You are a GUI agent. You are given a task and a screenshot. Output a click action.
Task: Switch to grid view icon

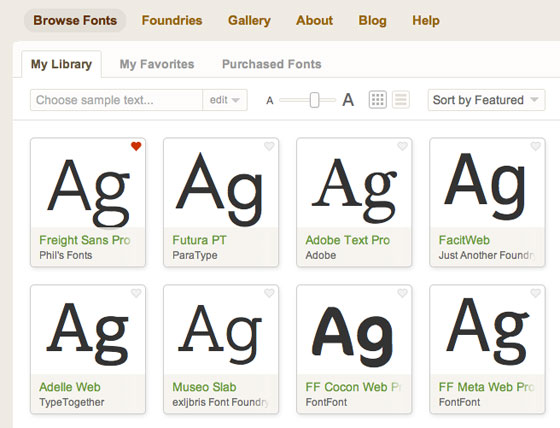378,100
